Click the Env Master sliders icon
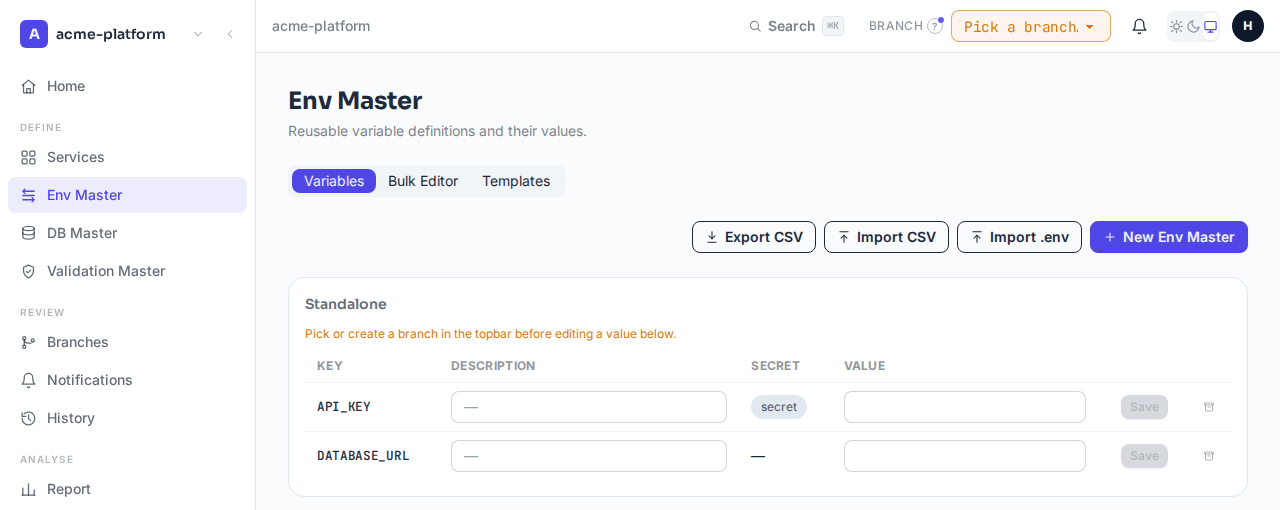 [x=28, y=195]
